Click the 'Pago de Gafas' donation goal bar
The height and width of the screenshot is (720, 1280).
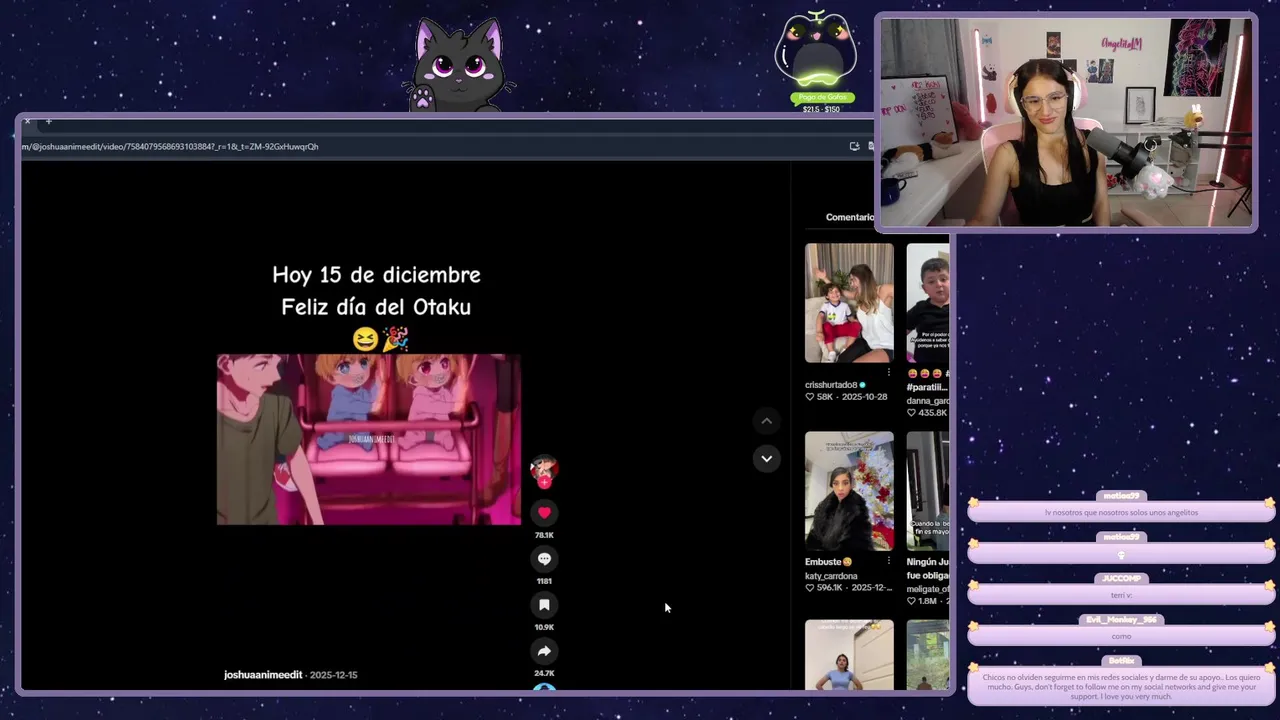point(821,97)
